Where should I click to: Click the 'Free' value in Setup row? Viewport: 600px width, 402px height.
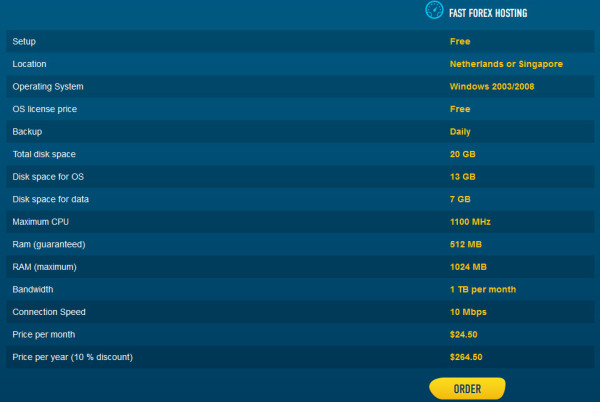[x=460, y=41]
